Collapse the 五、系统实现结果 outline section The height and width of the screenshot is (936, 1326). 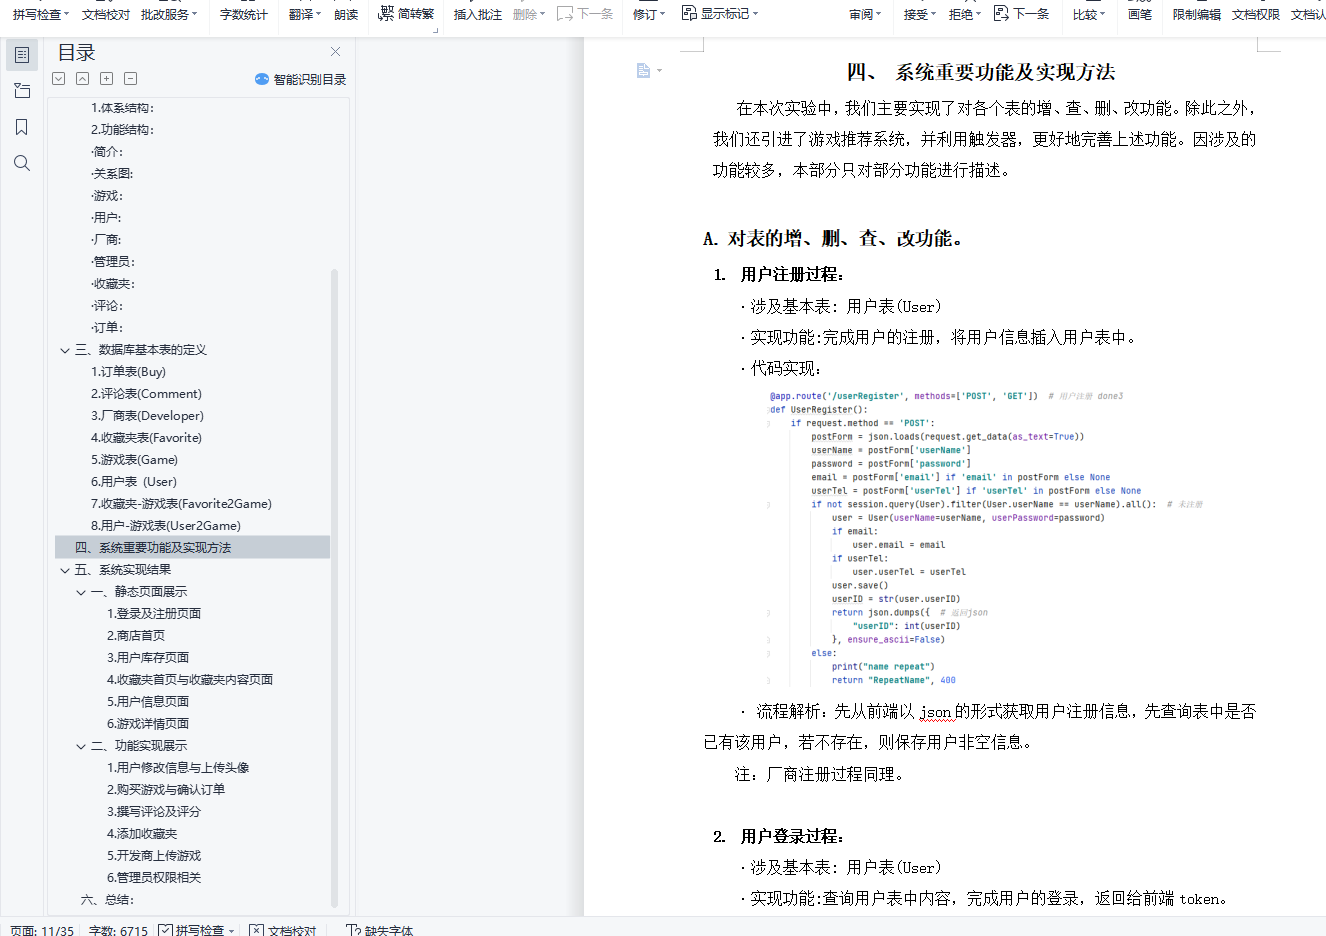pyautogui.click(x=65, y=570)
